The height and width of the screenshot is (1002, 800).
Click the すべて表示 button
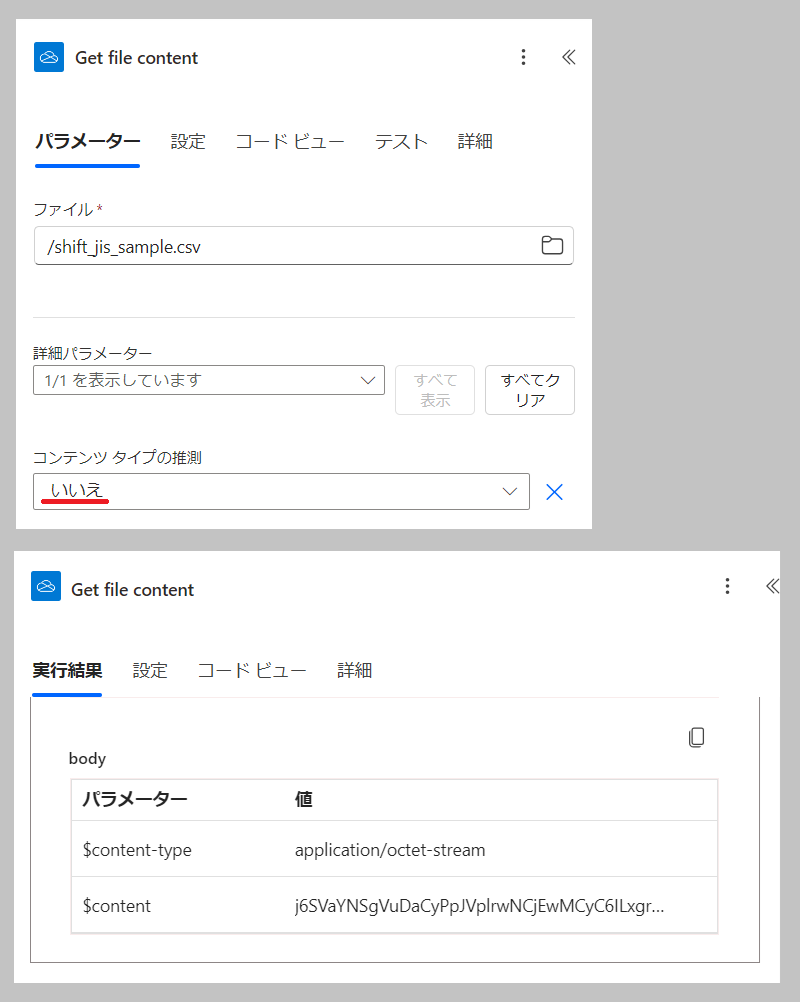click(x=434, y=390)
